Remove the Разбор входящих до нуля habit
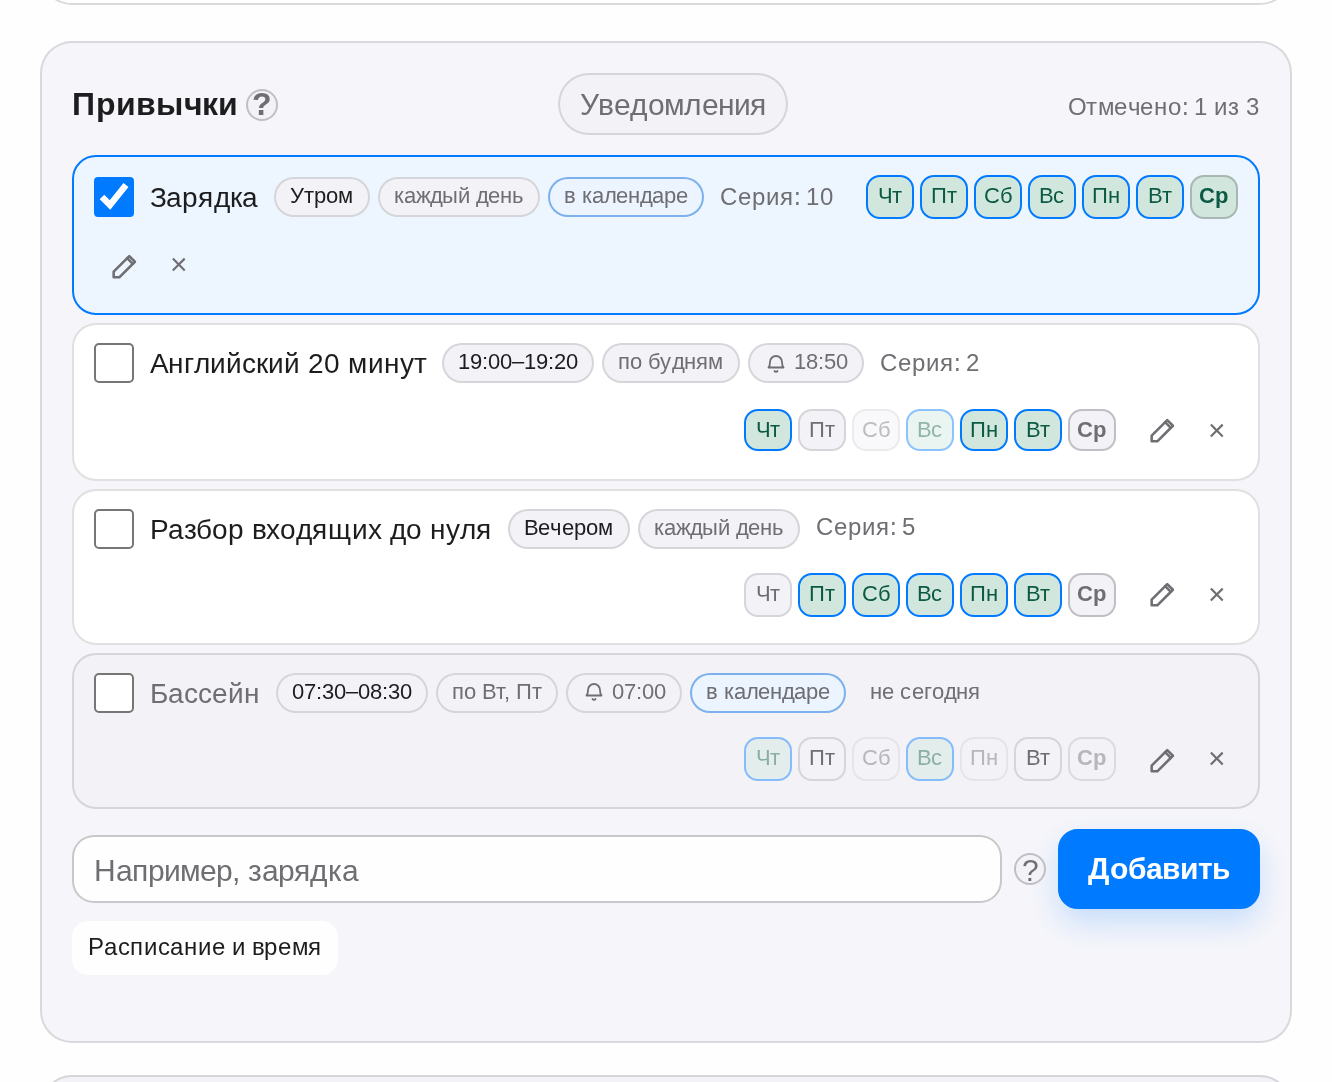 (1217, 595)
